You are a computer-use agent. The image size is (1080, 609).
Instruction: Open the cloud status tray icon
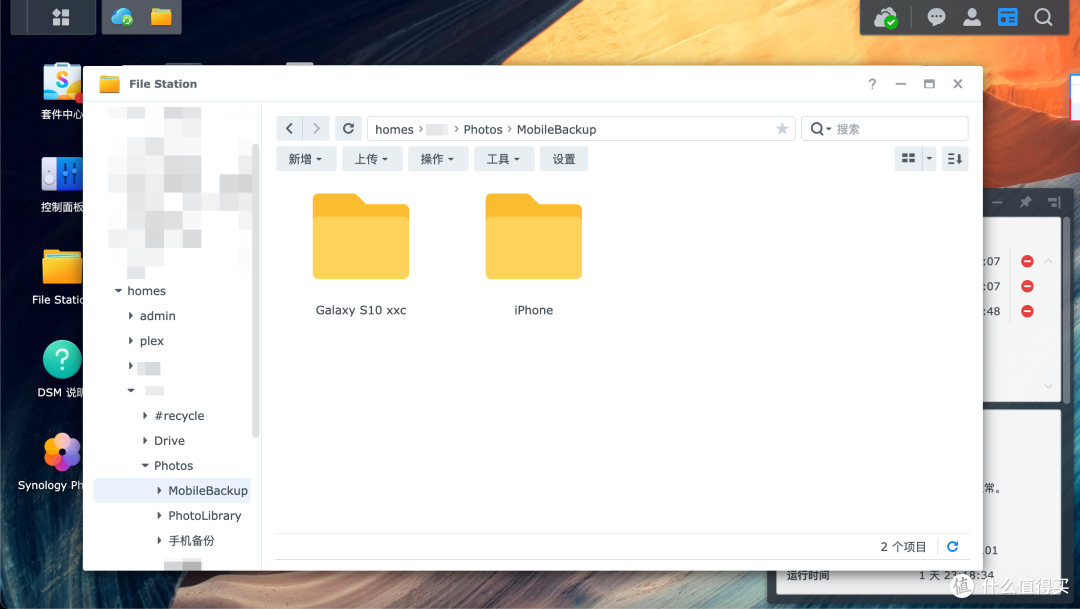[x=886, y=17]
